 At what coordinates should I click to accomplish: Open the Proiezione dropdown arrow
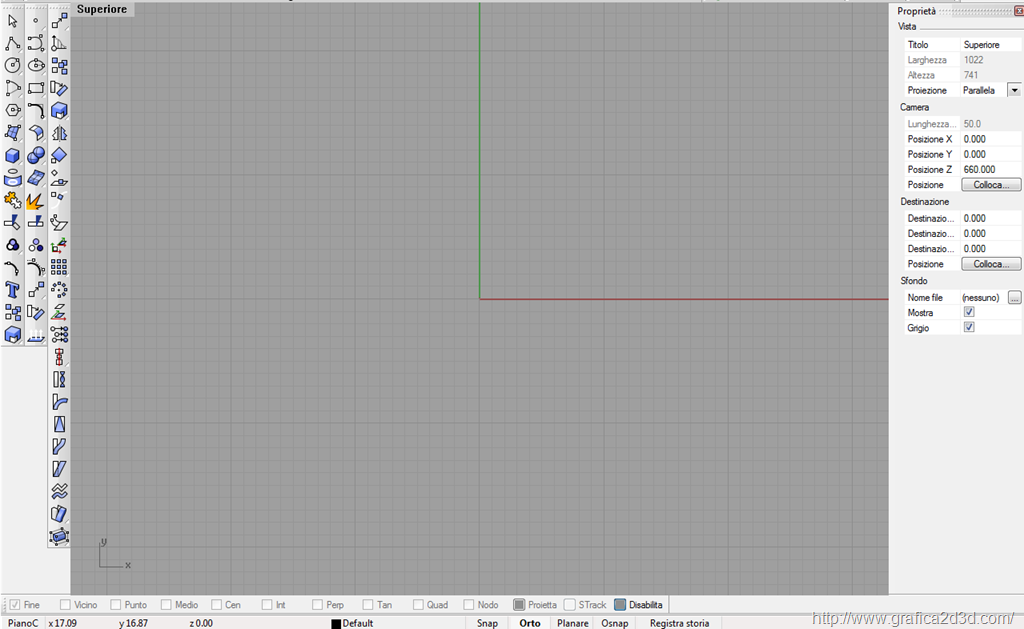1013,90
